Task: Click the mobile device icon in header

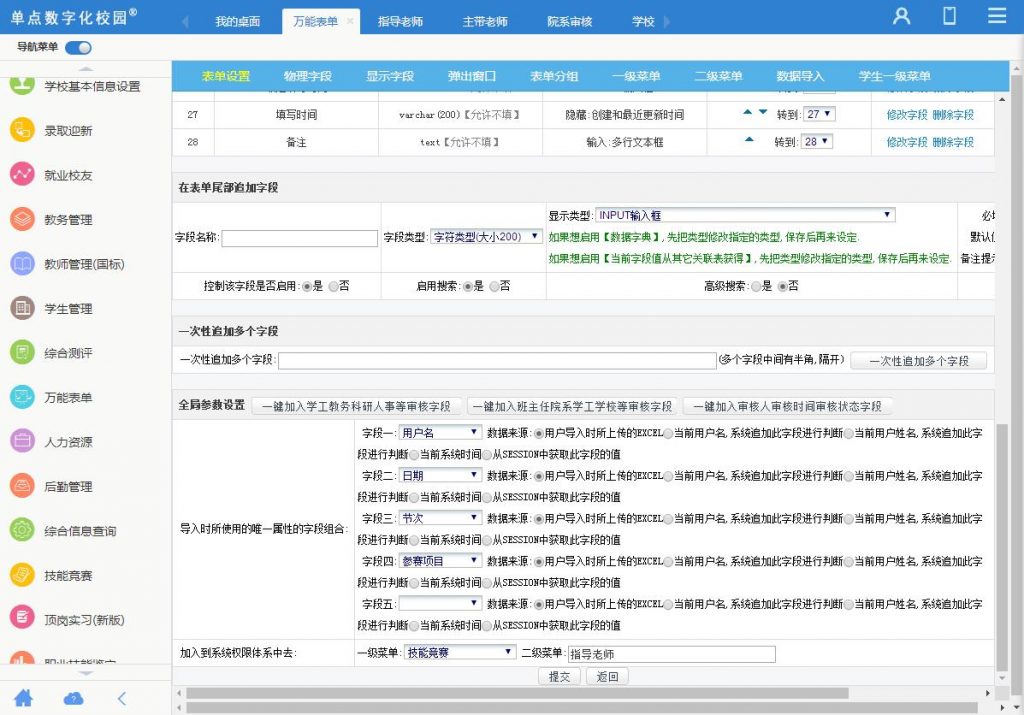Action: tap(950, 16)
